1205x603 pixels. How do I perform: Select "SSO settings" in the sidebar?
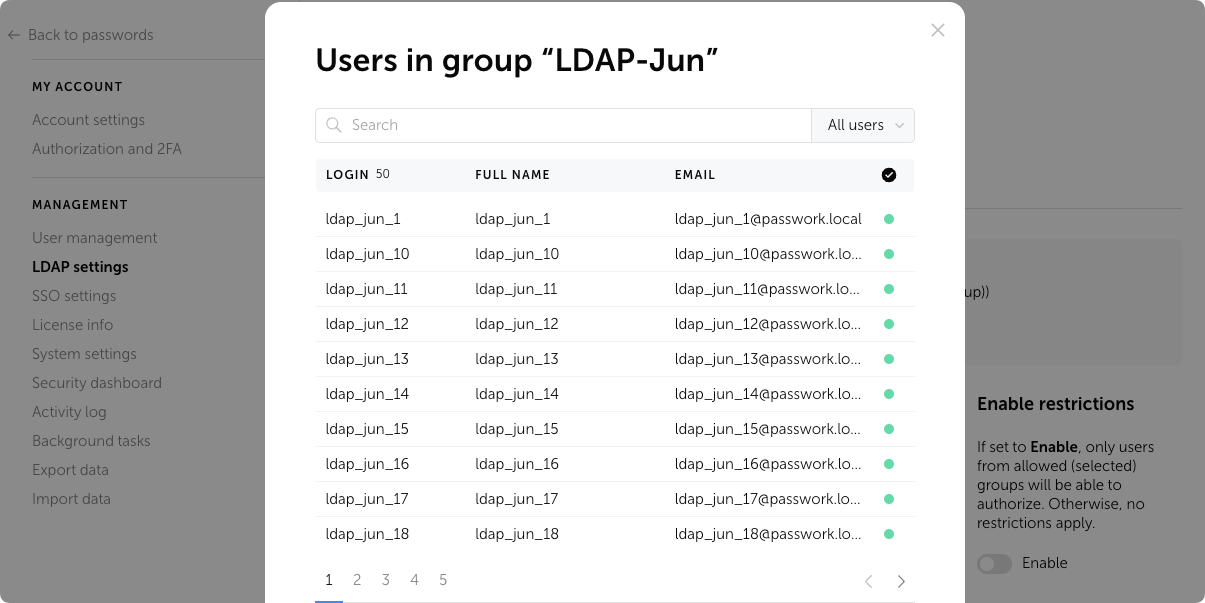pos(74,296)
